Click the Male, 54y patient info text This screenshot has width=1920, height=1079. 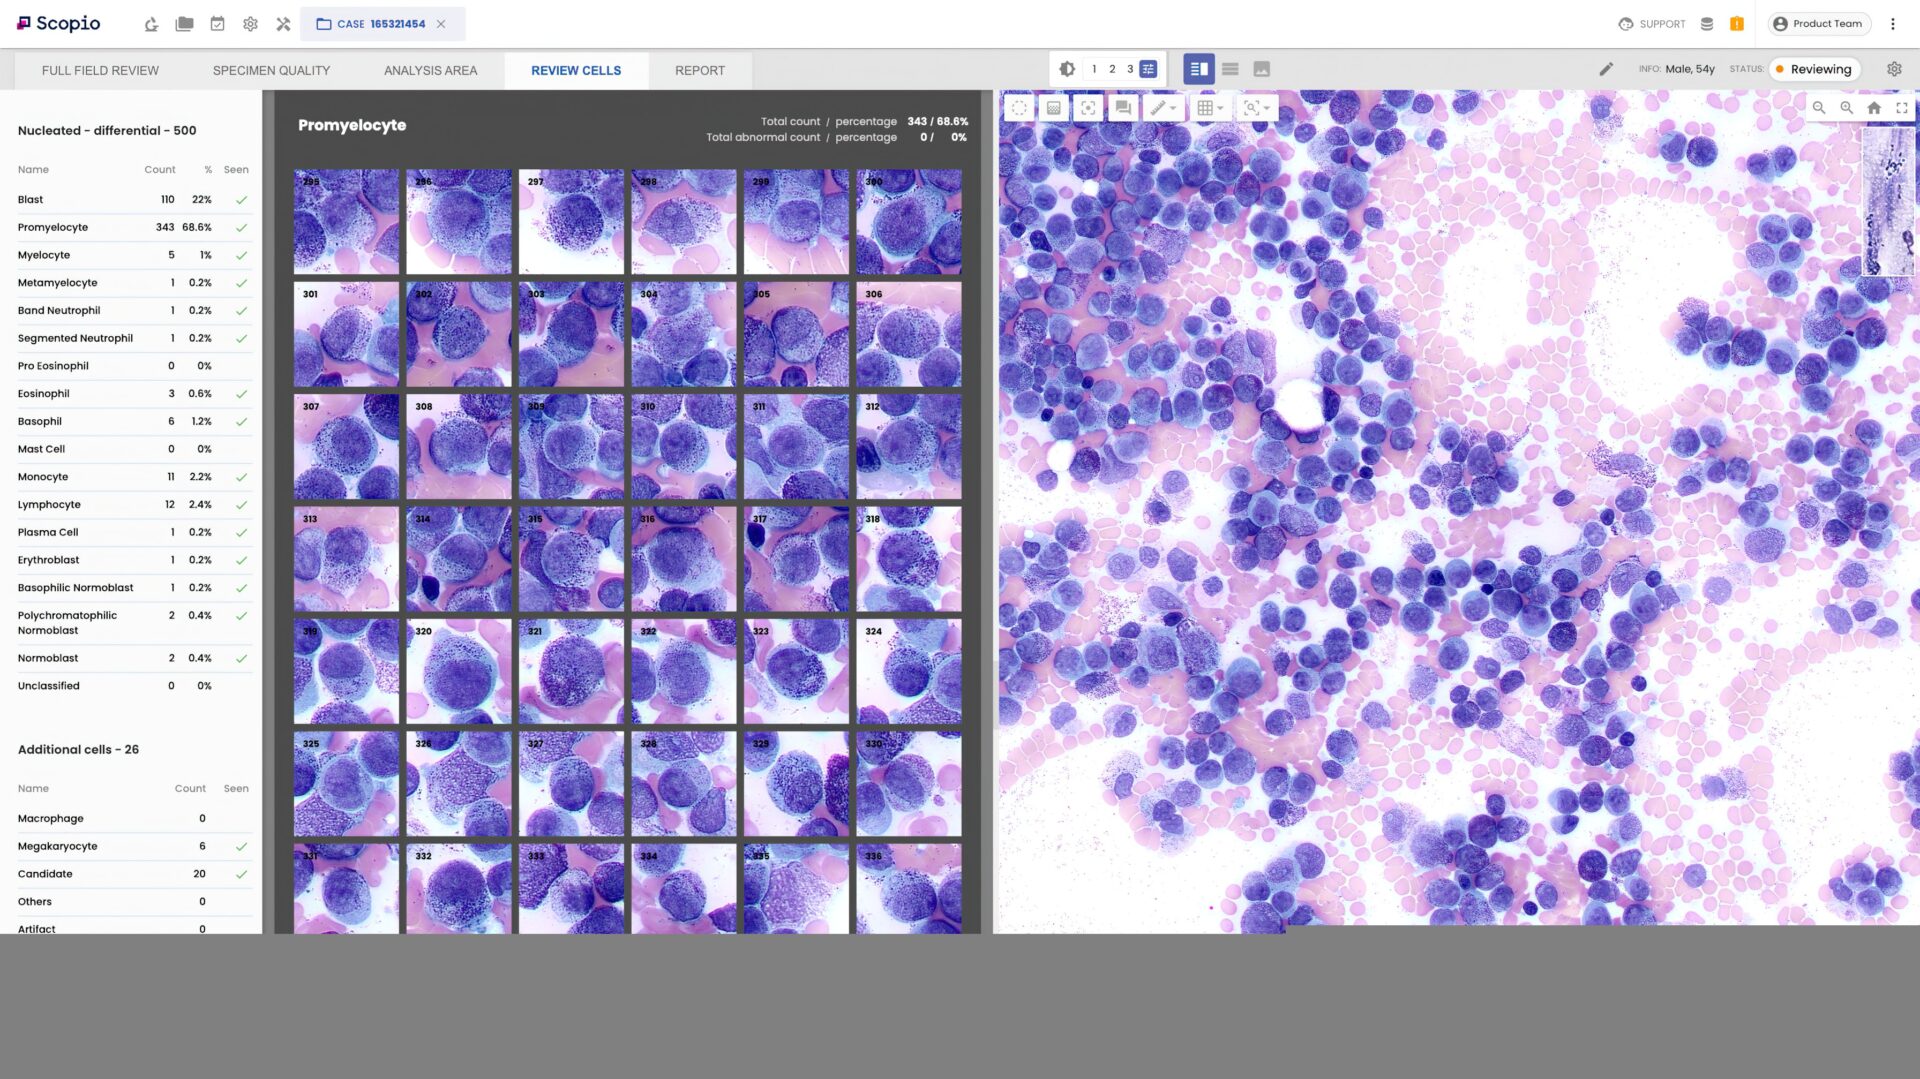(x=1690, y=69)
